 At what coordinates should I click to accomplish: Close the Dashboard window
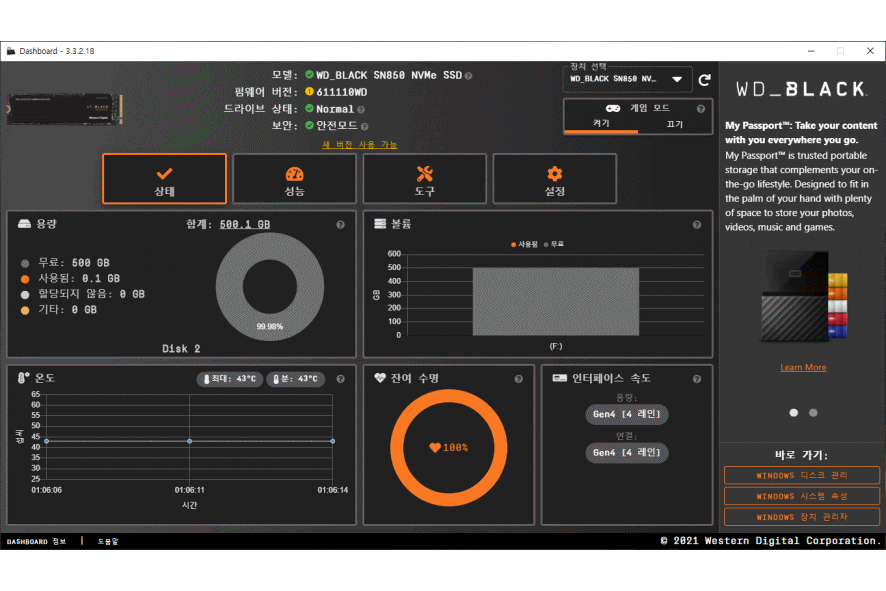(870, 51)
